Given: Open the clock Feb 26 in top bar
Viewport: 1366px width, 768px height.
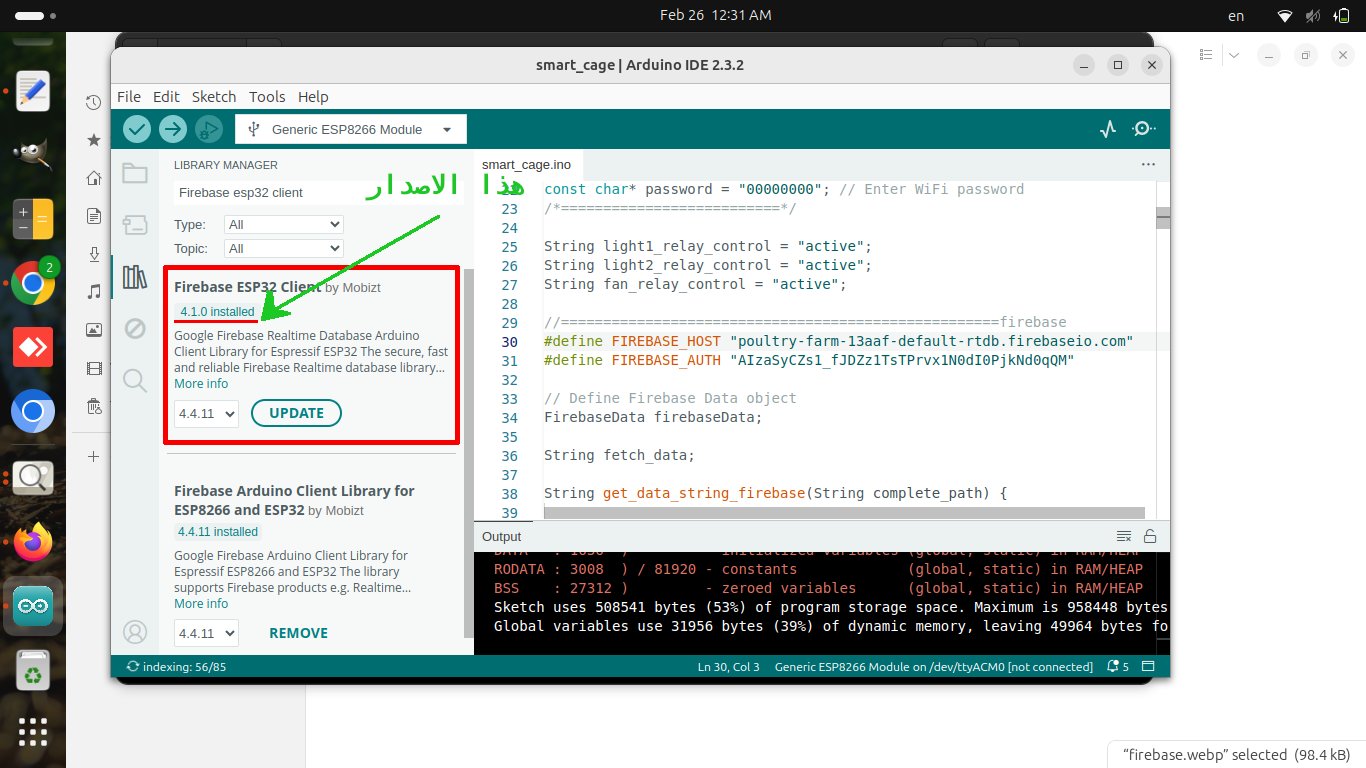Looking at the screenshot, I should (x=715, y=15).
